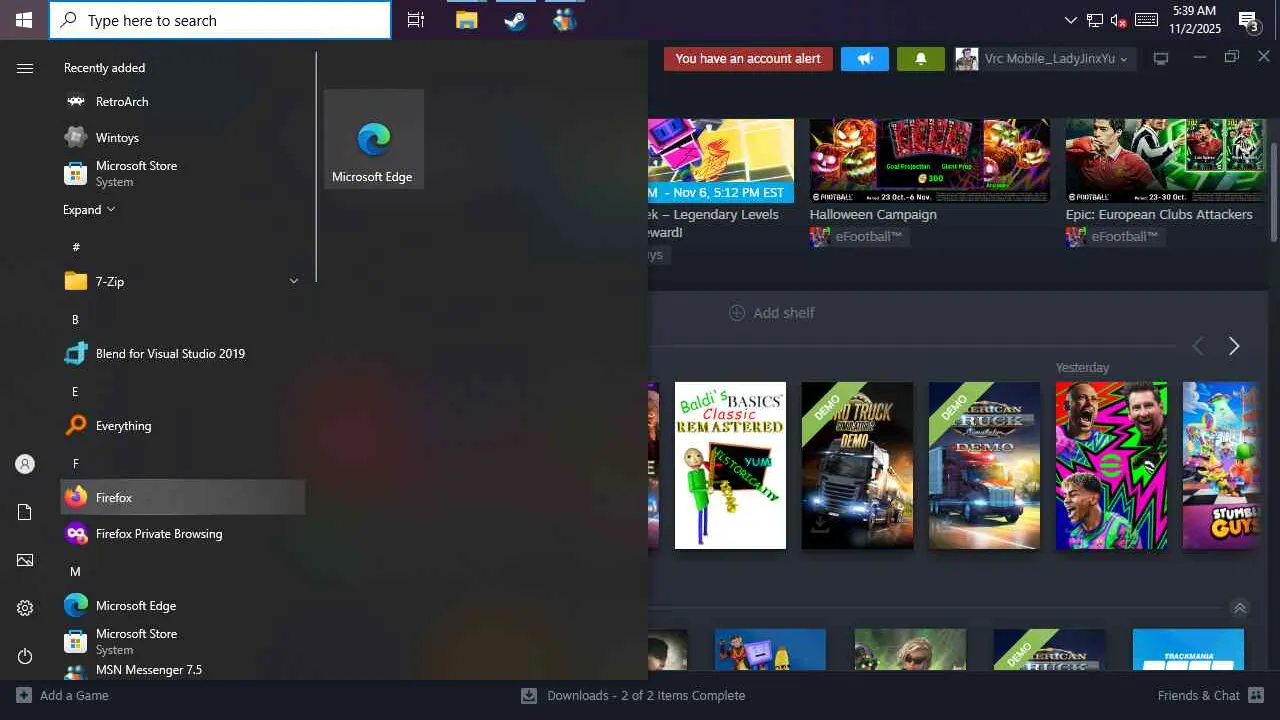Click Add shelf in Steam library
This screenshot has height=720, width=1280.
[772, 313]
